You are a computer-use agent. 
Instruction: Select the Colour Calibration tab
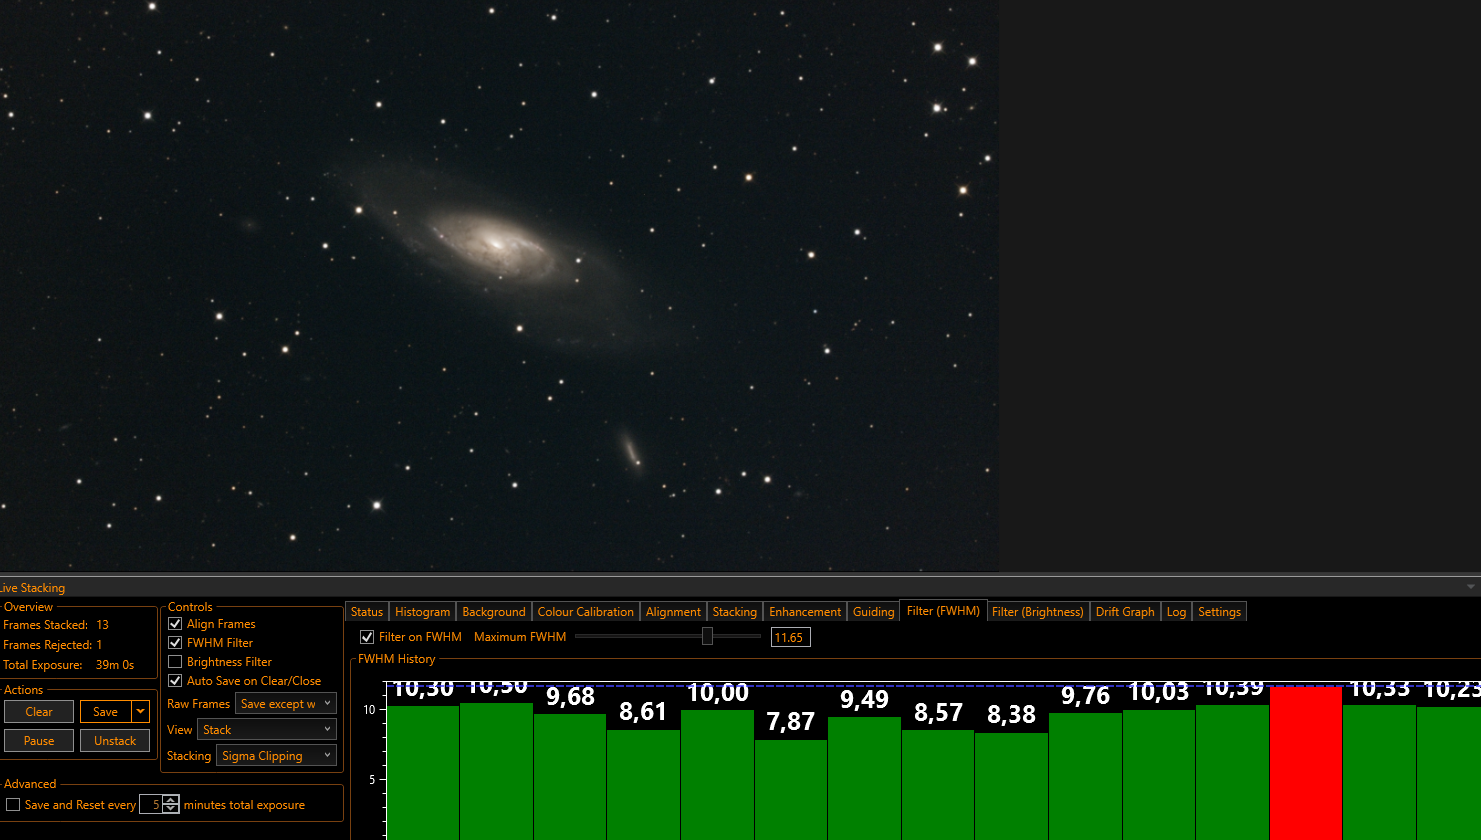pyautogui.click(x=586, y=612)
